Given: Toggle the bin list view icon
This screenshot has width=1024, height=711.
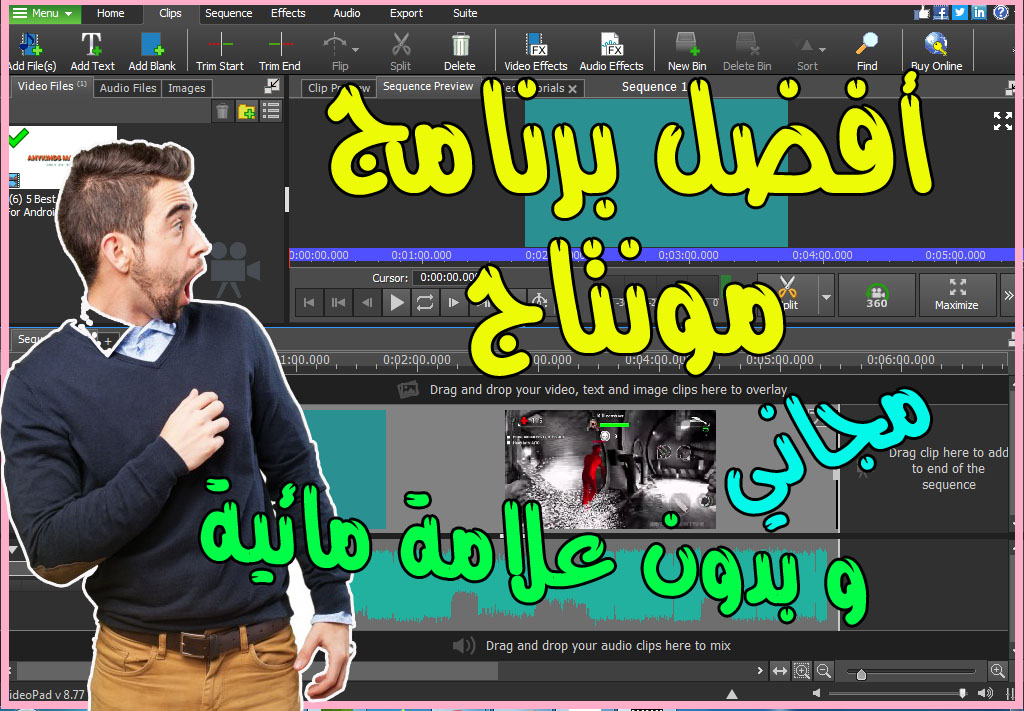Looking at the screenshot, I should point(271,111).
